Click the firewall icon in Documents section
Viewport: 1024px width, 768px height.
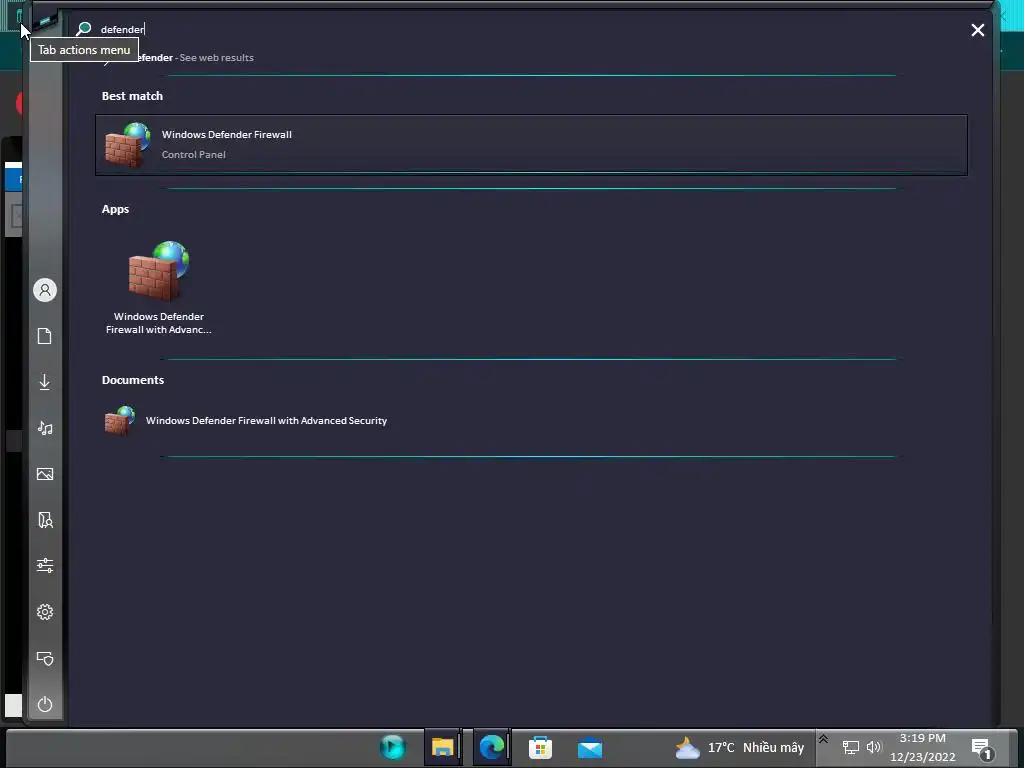point(120,421)
